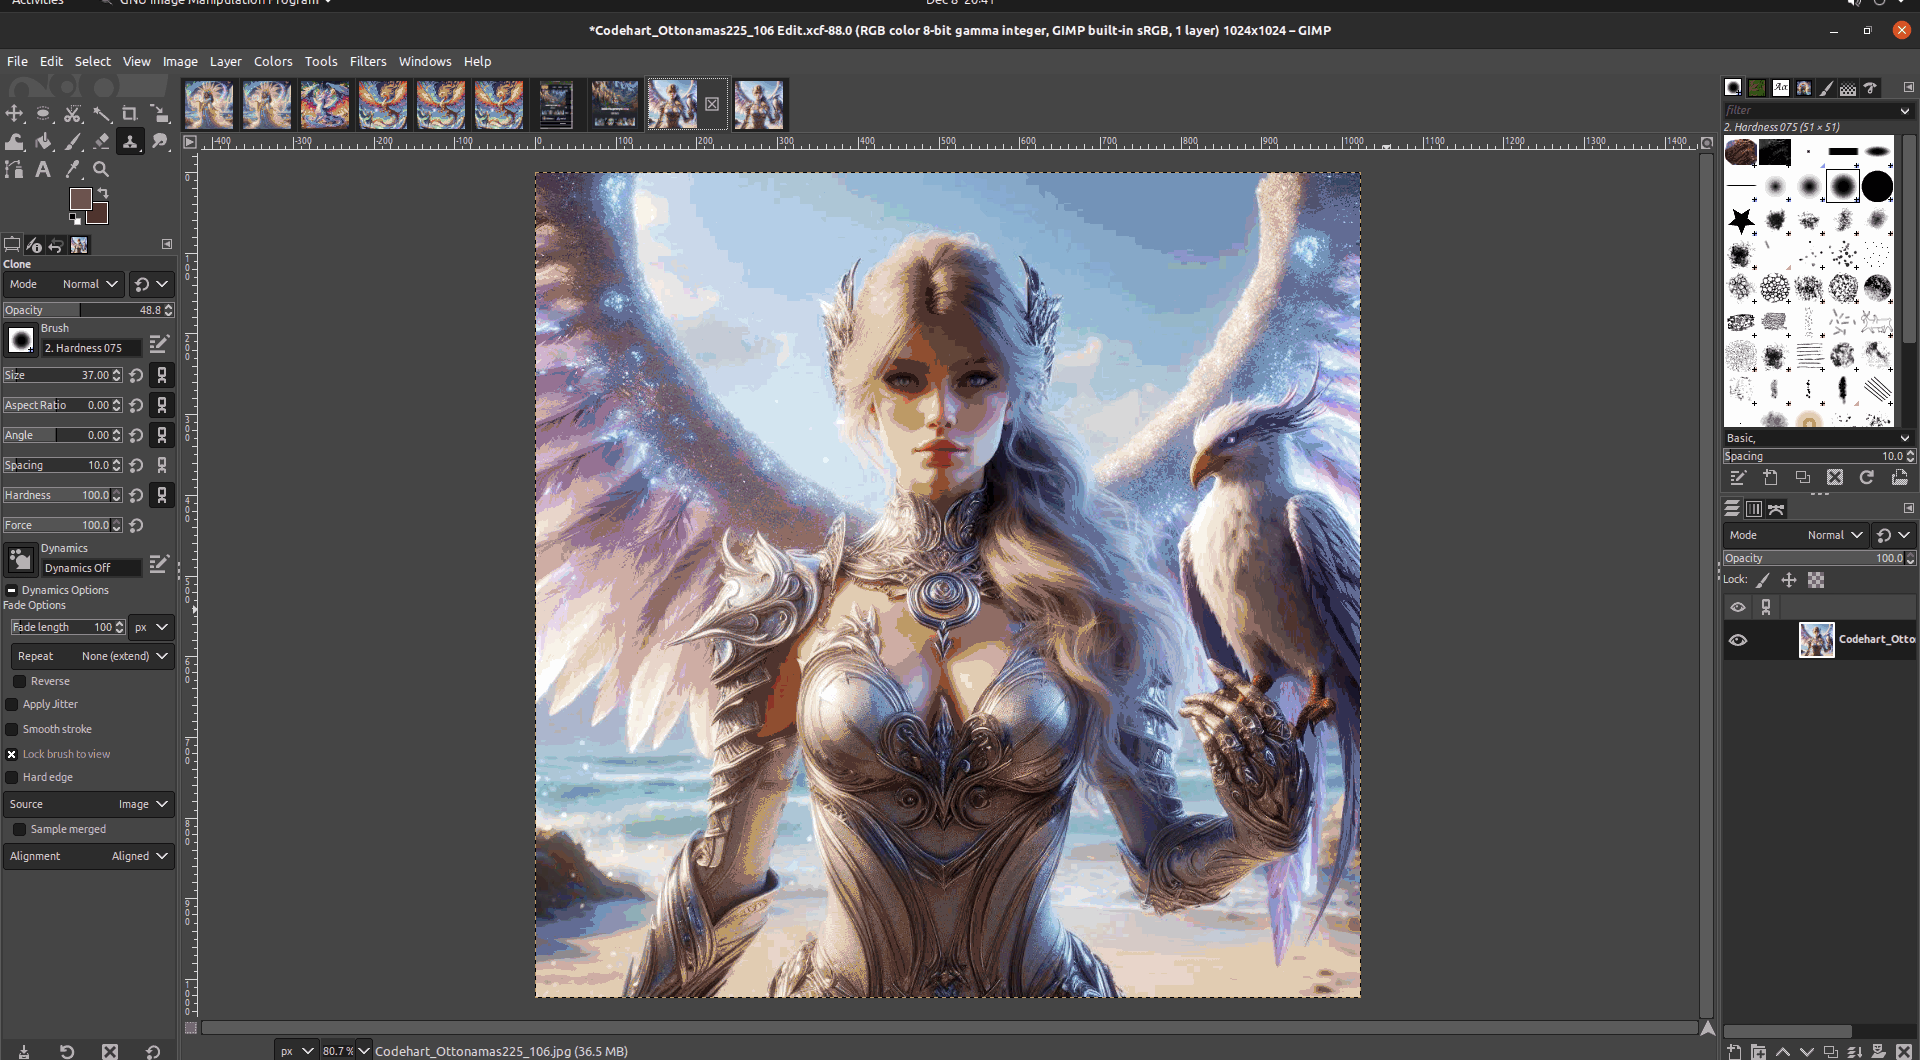1920x1060 pixels.
Task: Select the Ellipse Select tool
Action: pos(43,114)
